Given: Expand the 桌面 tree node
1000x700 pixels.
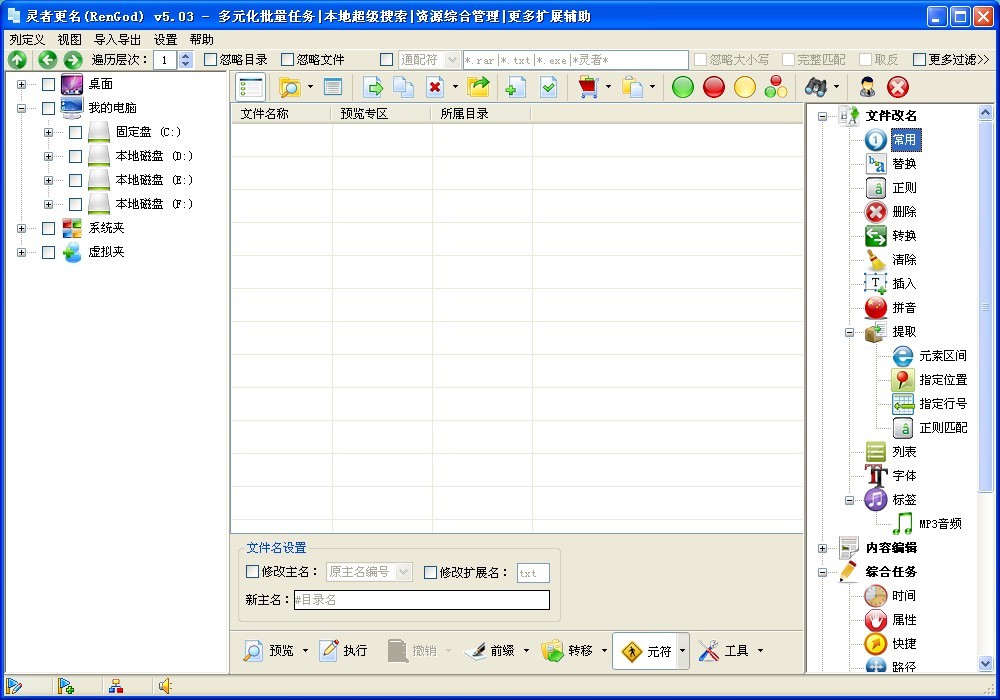Looking at the screenshot, I should [22, 84].
